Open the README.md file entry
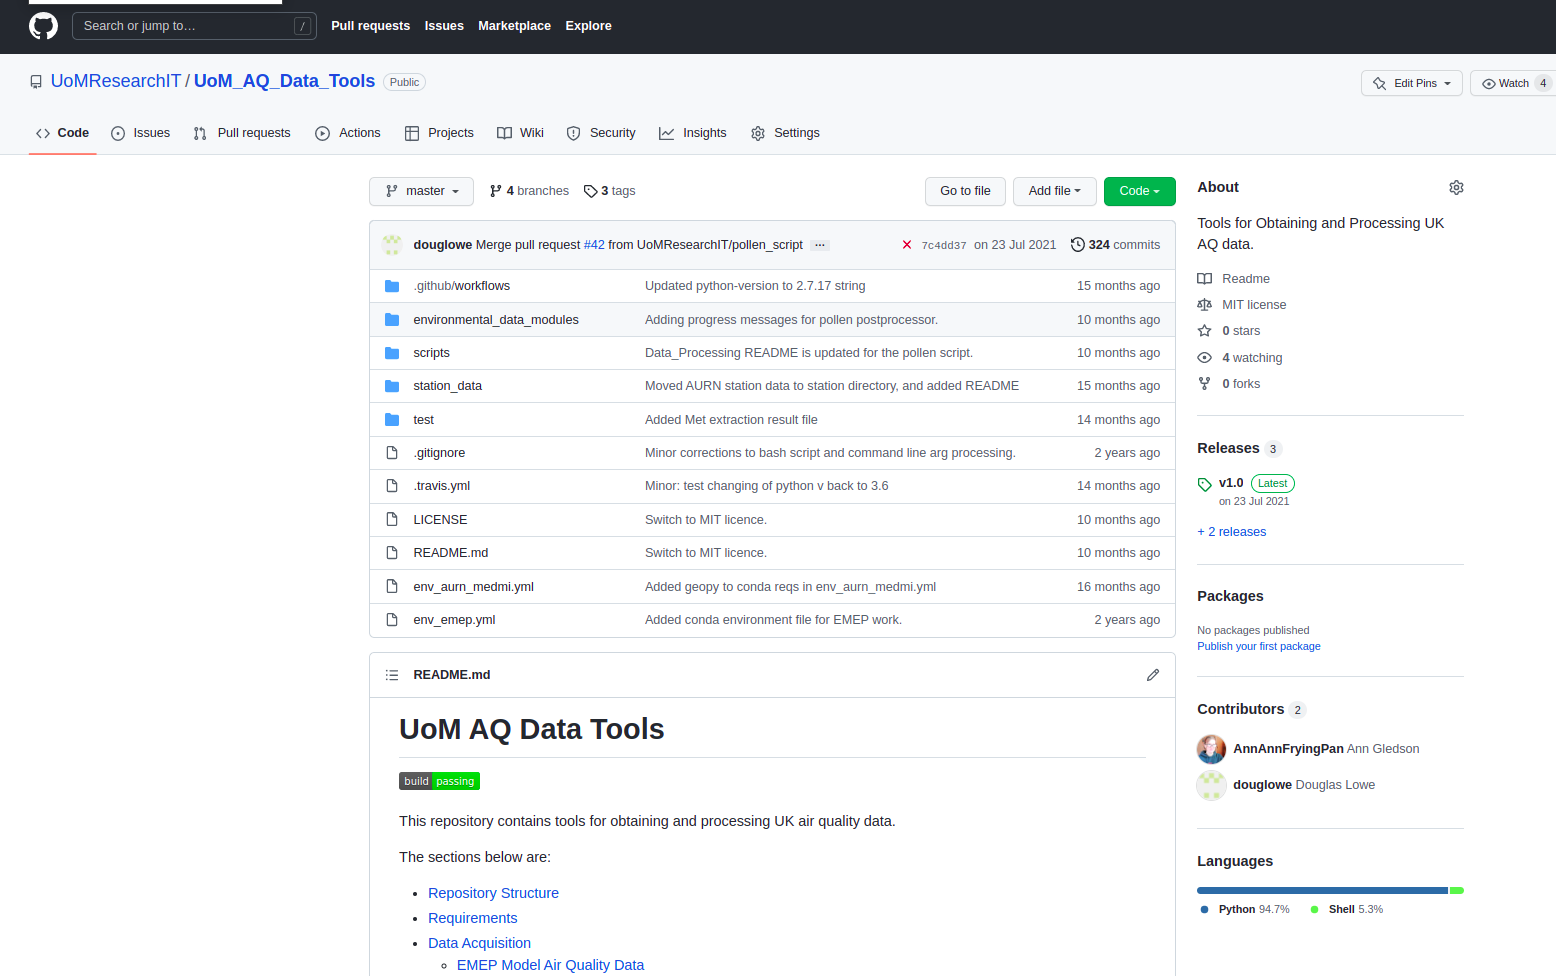This screenshot has height=976, width=1556. (x=451, y=553)
